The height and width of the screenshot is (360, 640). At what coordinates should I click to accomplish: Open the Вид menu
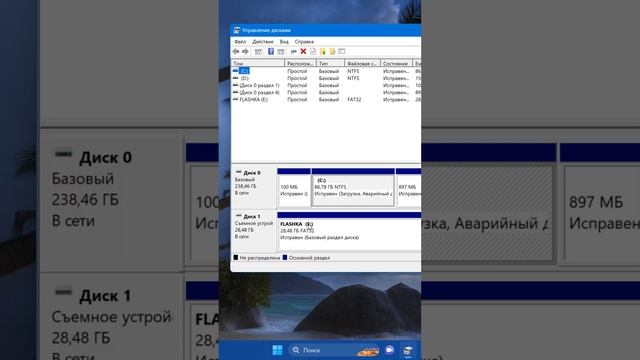[284, 42]
